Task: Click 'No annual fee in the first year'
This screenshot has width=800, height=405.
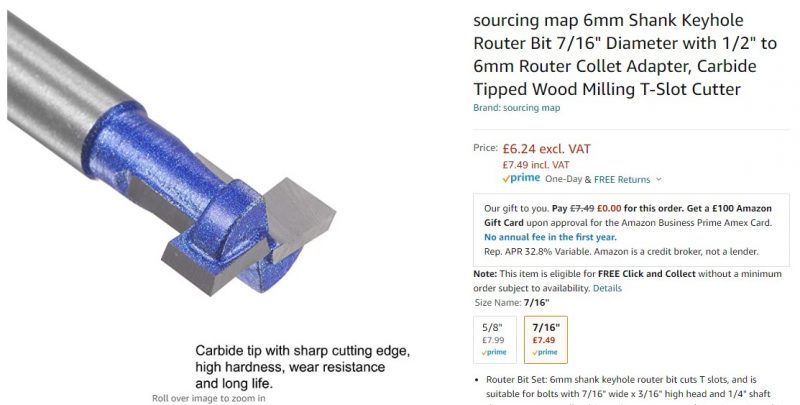Action: tap(549, 238)
